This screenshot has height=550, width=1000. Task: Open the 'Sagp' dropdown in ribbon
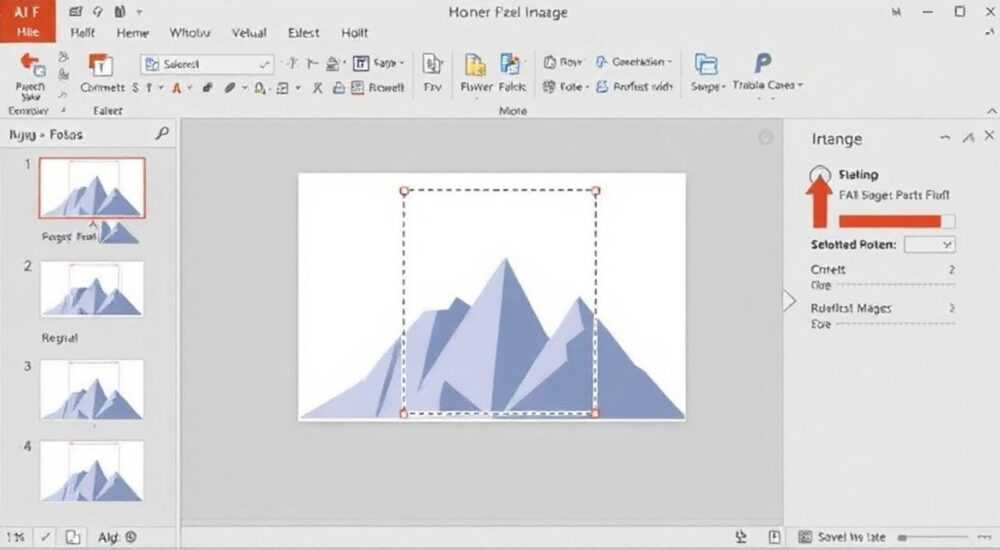click(x=402, y=63)
